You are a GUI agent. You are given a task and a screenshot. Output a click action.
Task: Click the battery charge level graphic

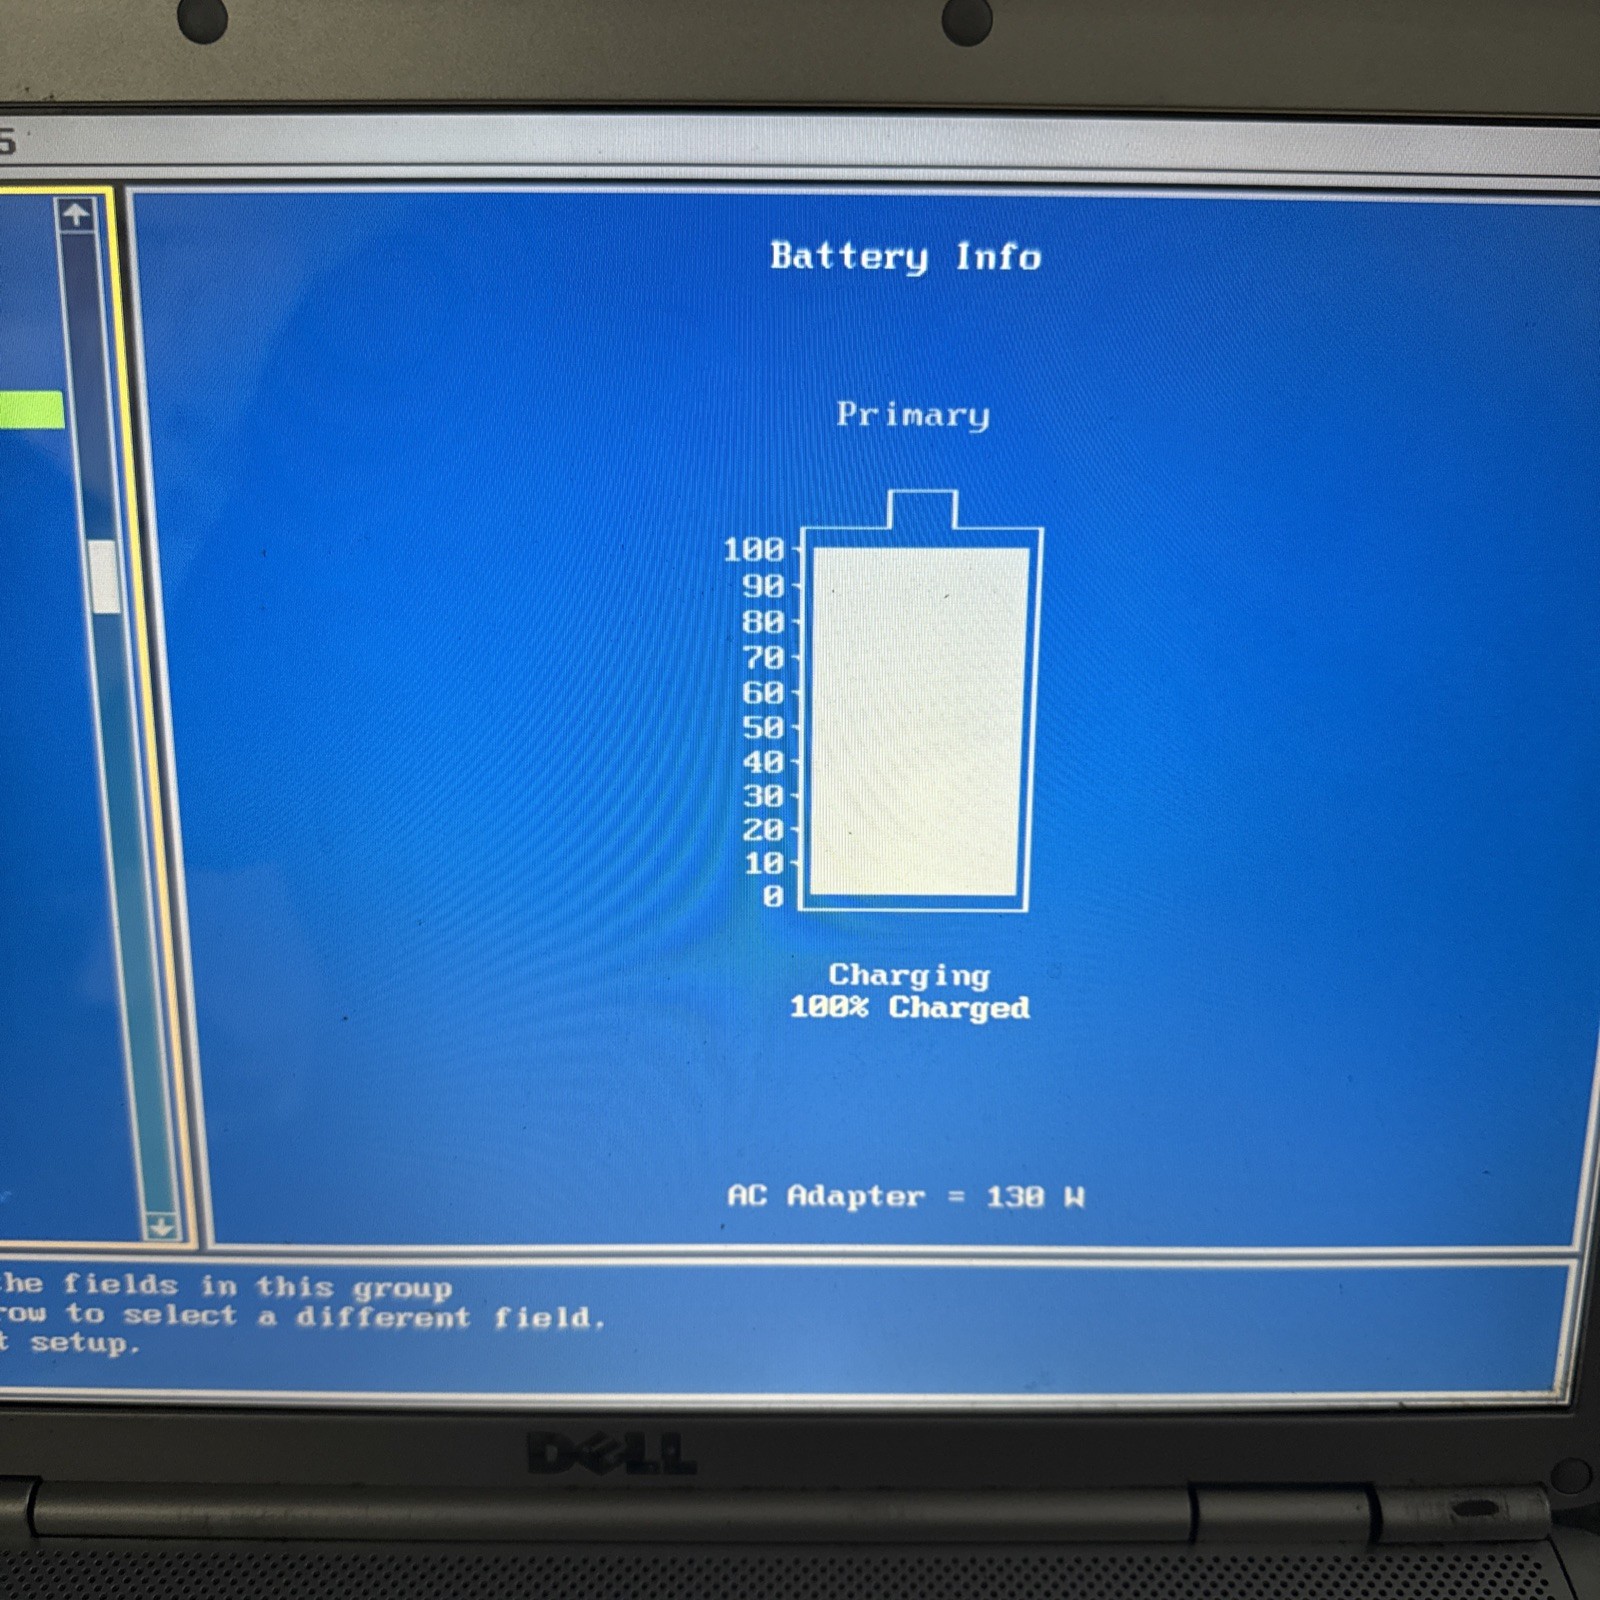click(x=920, y=701)
